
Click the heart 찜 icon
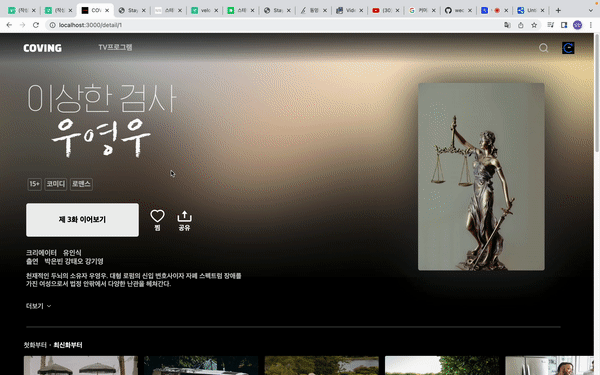coord(157,220)
